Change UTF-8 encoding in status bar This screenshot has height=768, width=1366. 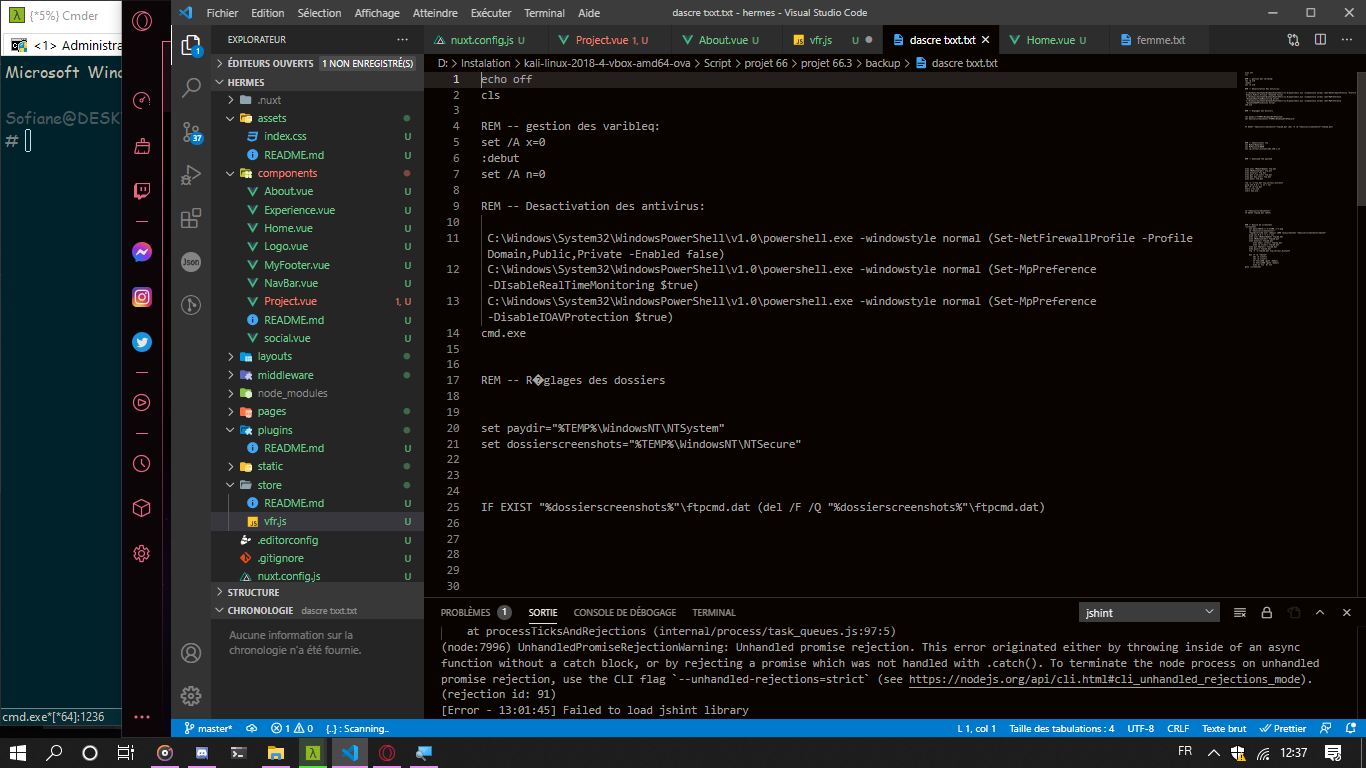[x=1140, y=728]
